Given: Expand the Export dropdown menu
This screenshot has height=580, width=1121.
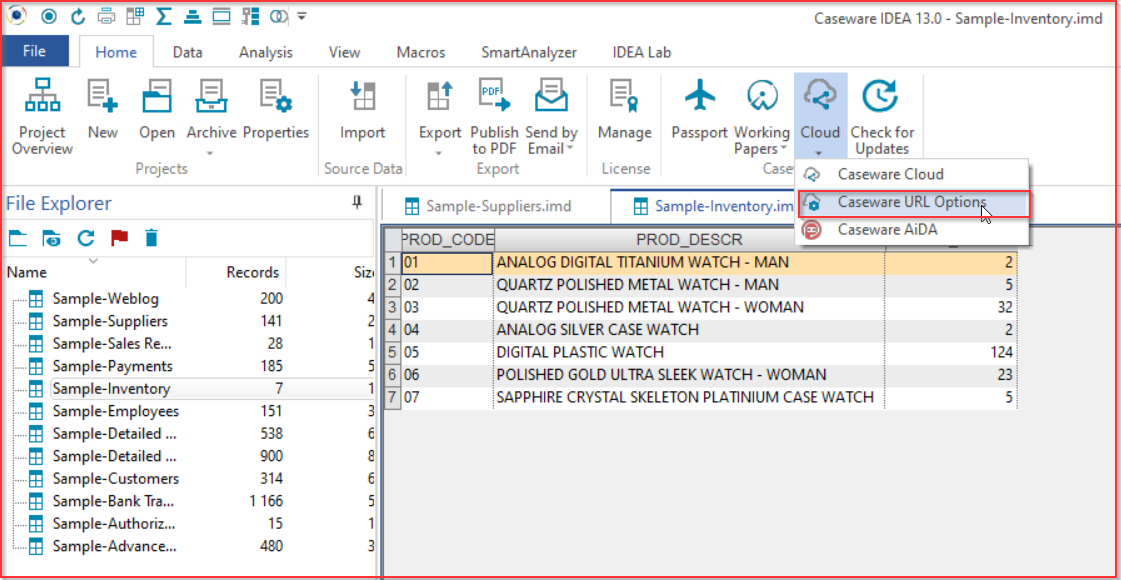Looking at the screenshot, I should tap(439, 154).
